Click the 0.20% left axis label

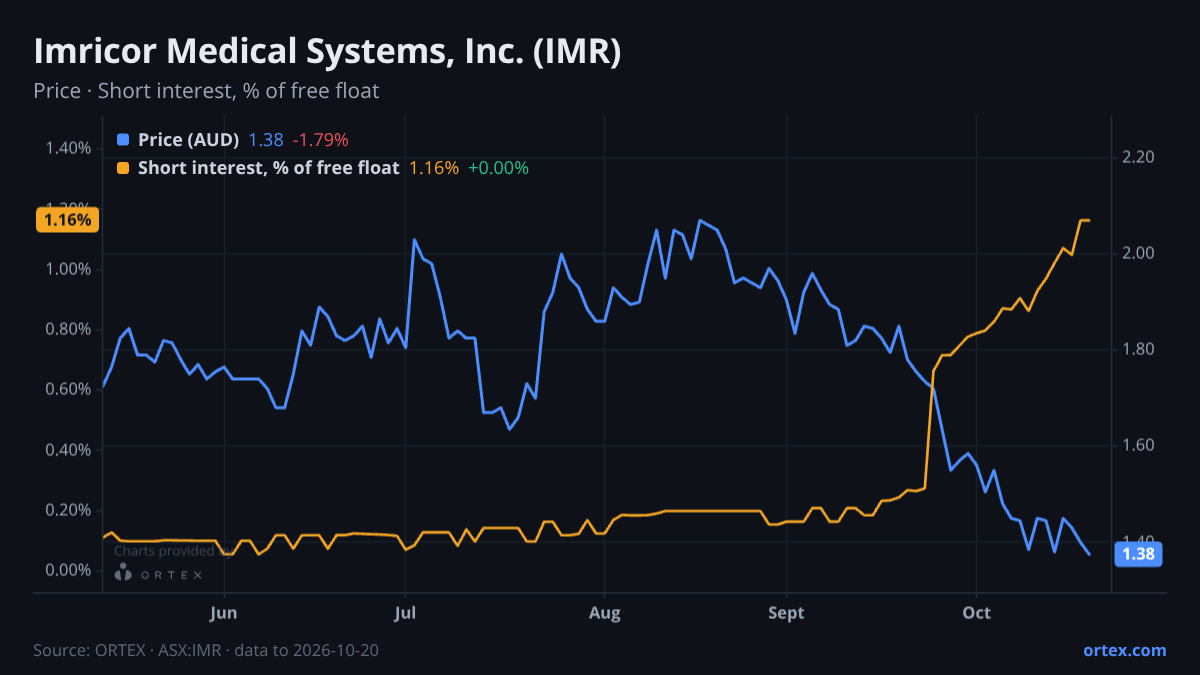pos(68,510)
